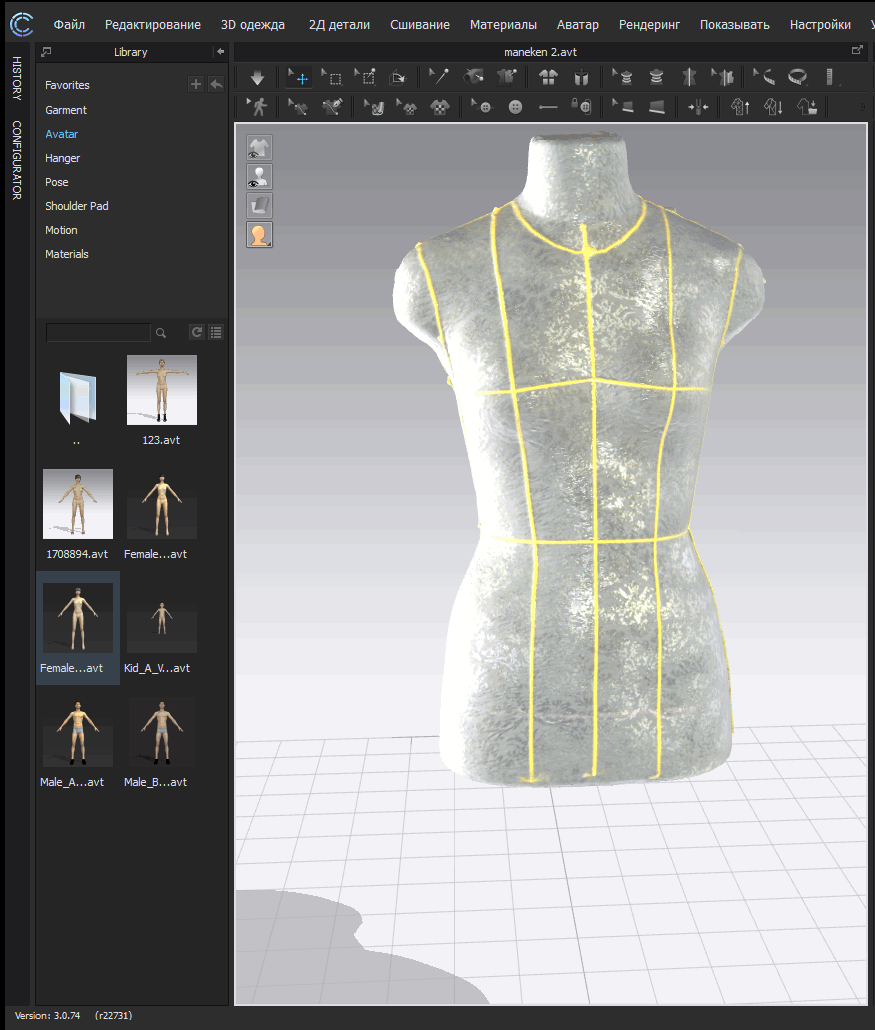Open the Материалы menu
Screen dimensions: 875x1030
(503, 24)
